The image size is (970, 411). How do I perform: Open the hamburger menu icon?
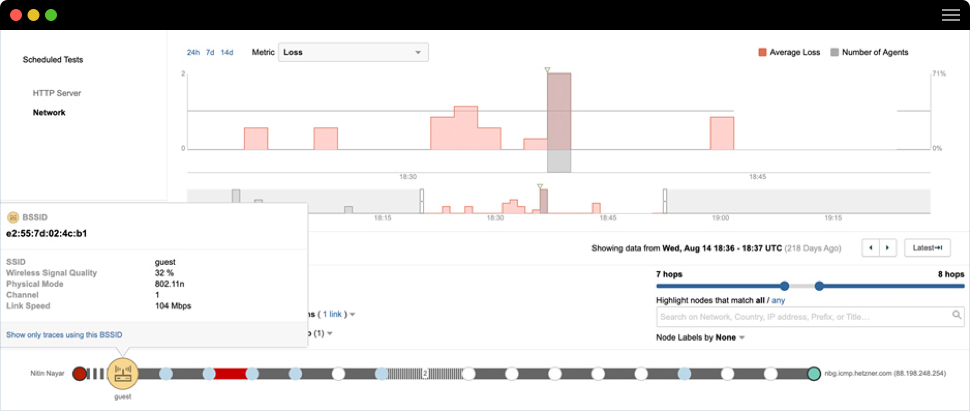(950, 15)
